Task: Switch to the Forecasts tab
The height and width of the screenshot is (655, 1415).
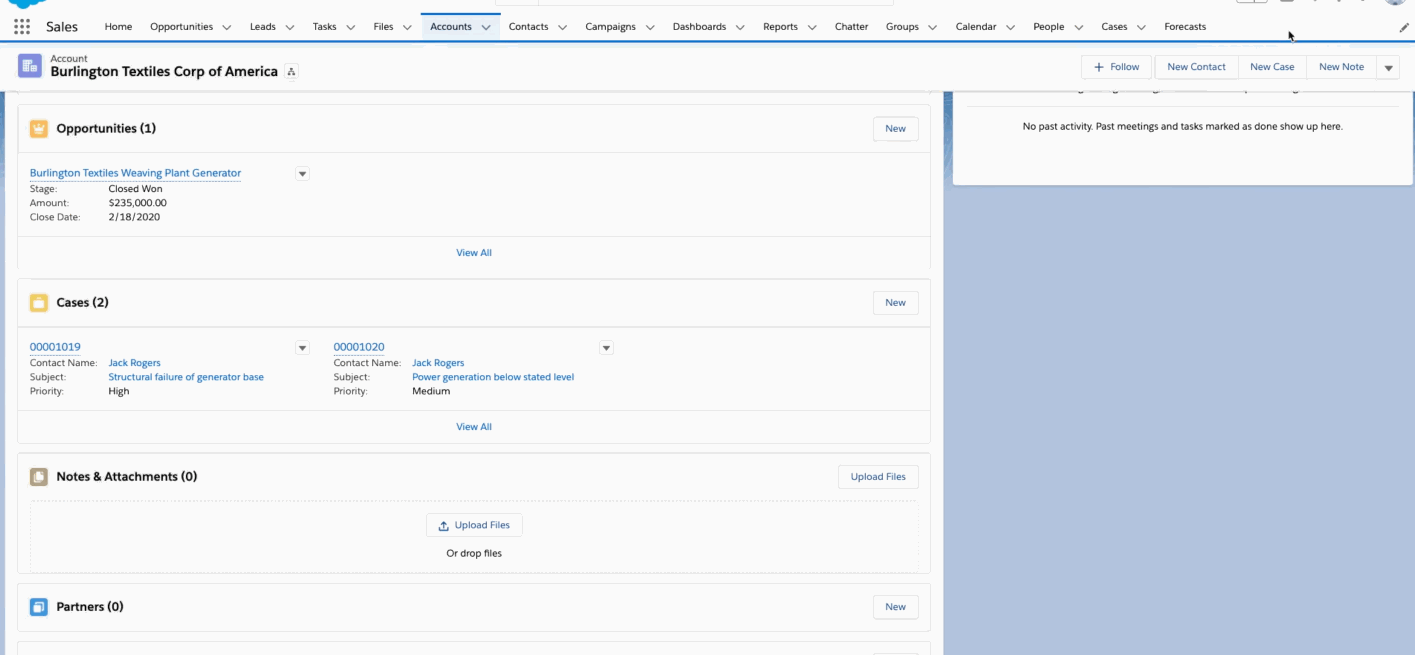Action: 1185,26
